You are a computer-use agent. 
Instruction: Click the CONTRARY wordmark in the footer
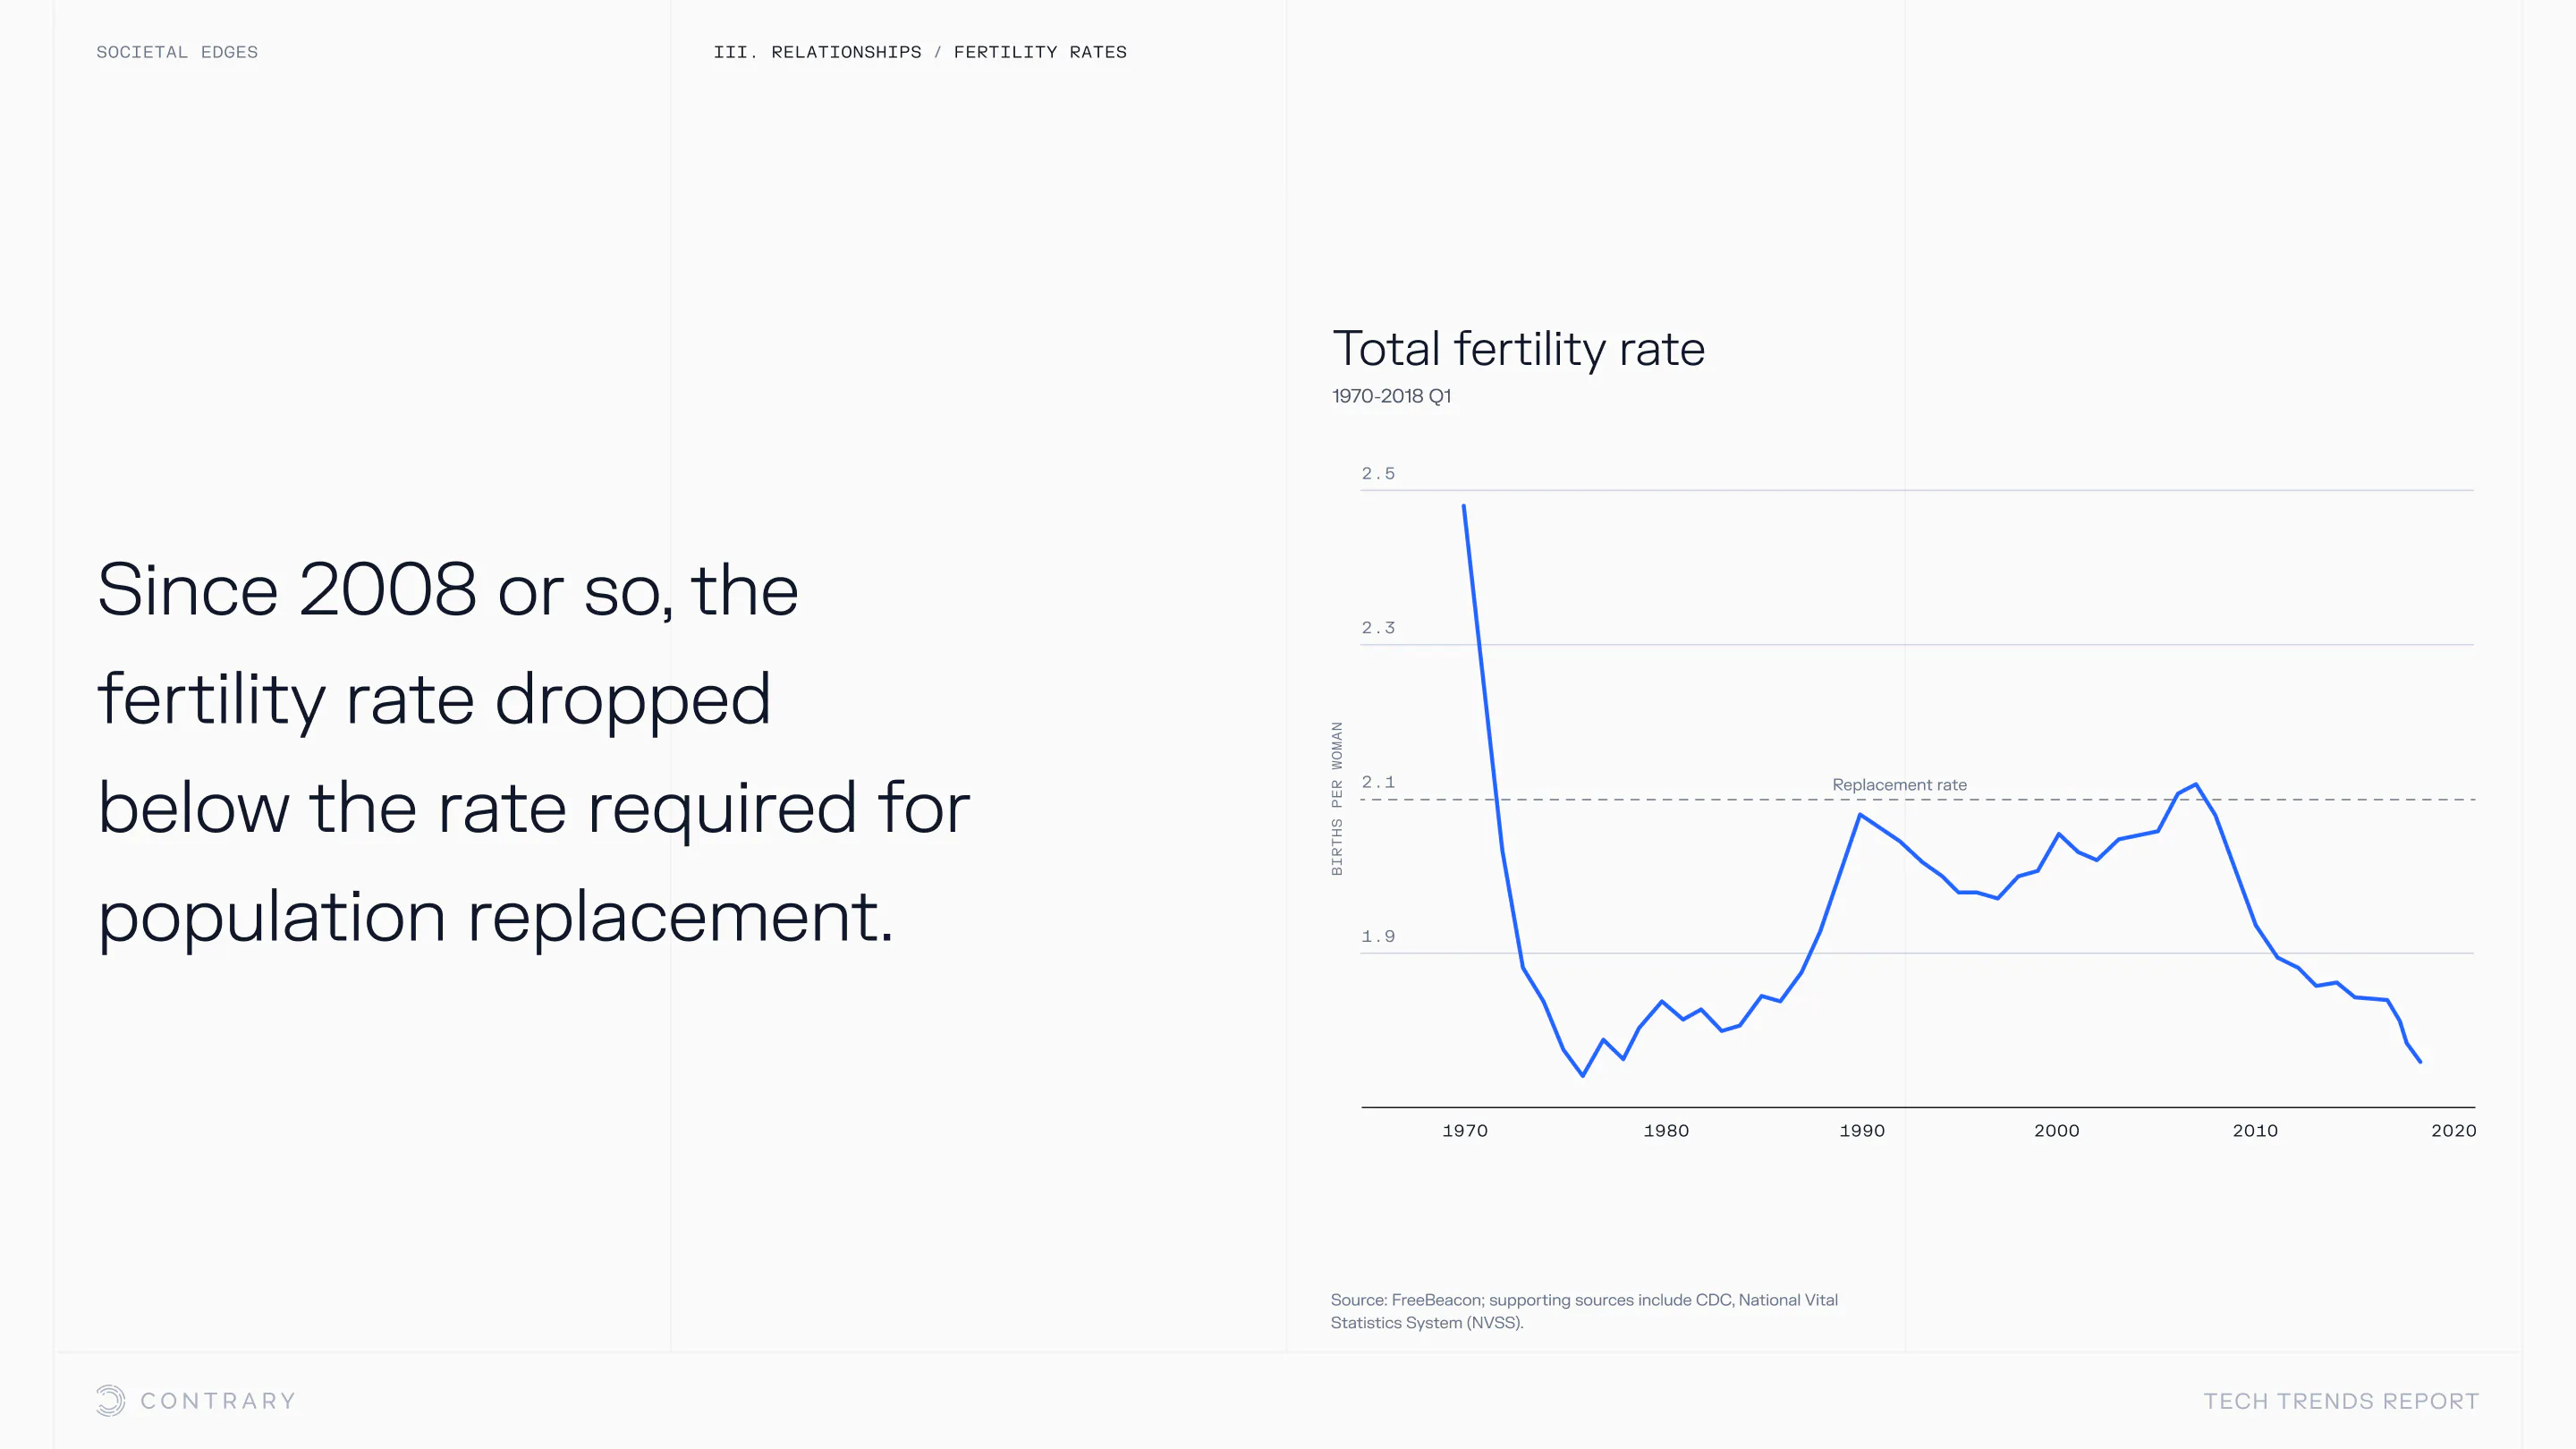(218, 1401)
